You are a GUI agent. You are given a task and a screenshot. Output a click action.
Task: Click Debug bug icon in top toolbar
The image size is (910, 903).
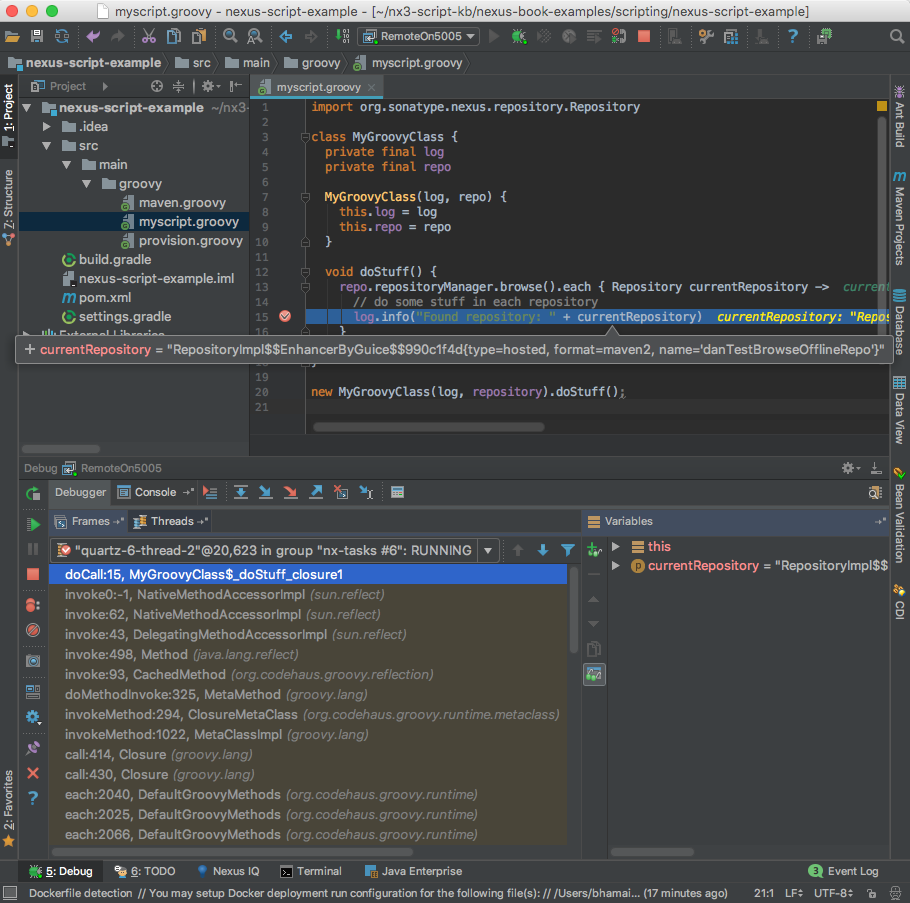(x=518, y=36)
